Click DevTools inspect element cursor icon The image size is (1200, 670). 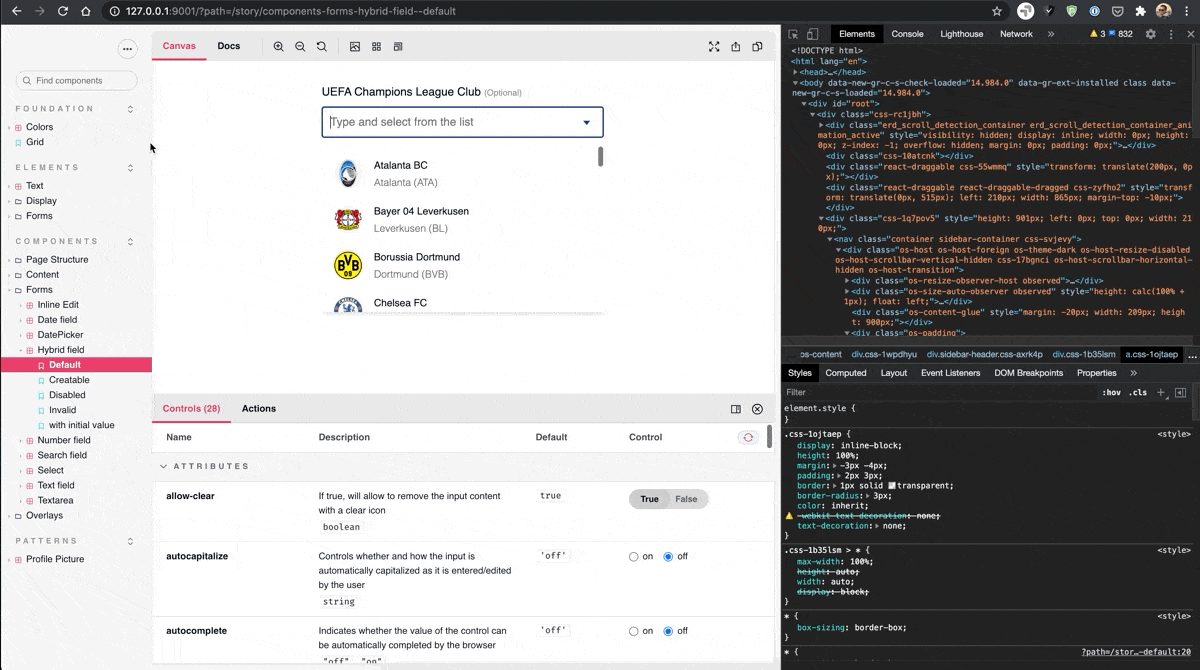[x=794, y=34]
